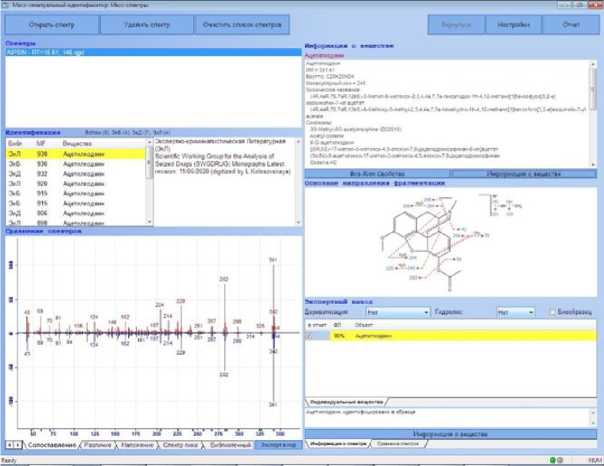The height and width of the screenshot is (466, 604).
Task: Click the substance info panel scroll-up arrow
Action: [x=593, y=64]
